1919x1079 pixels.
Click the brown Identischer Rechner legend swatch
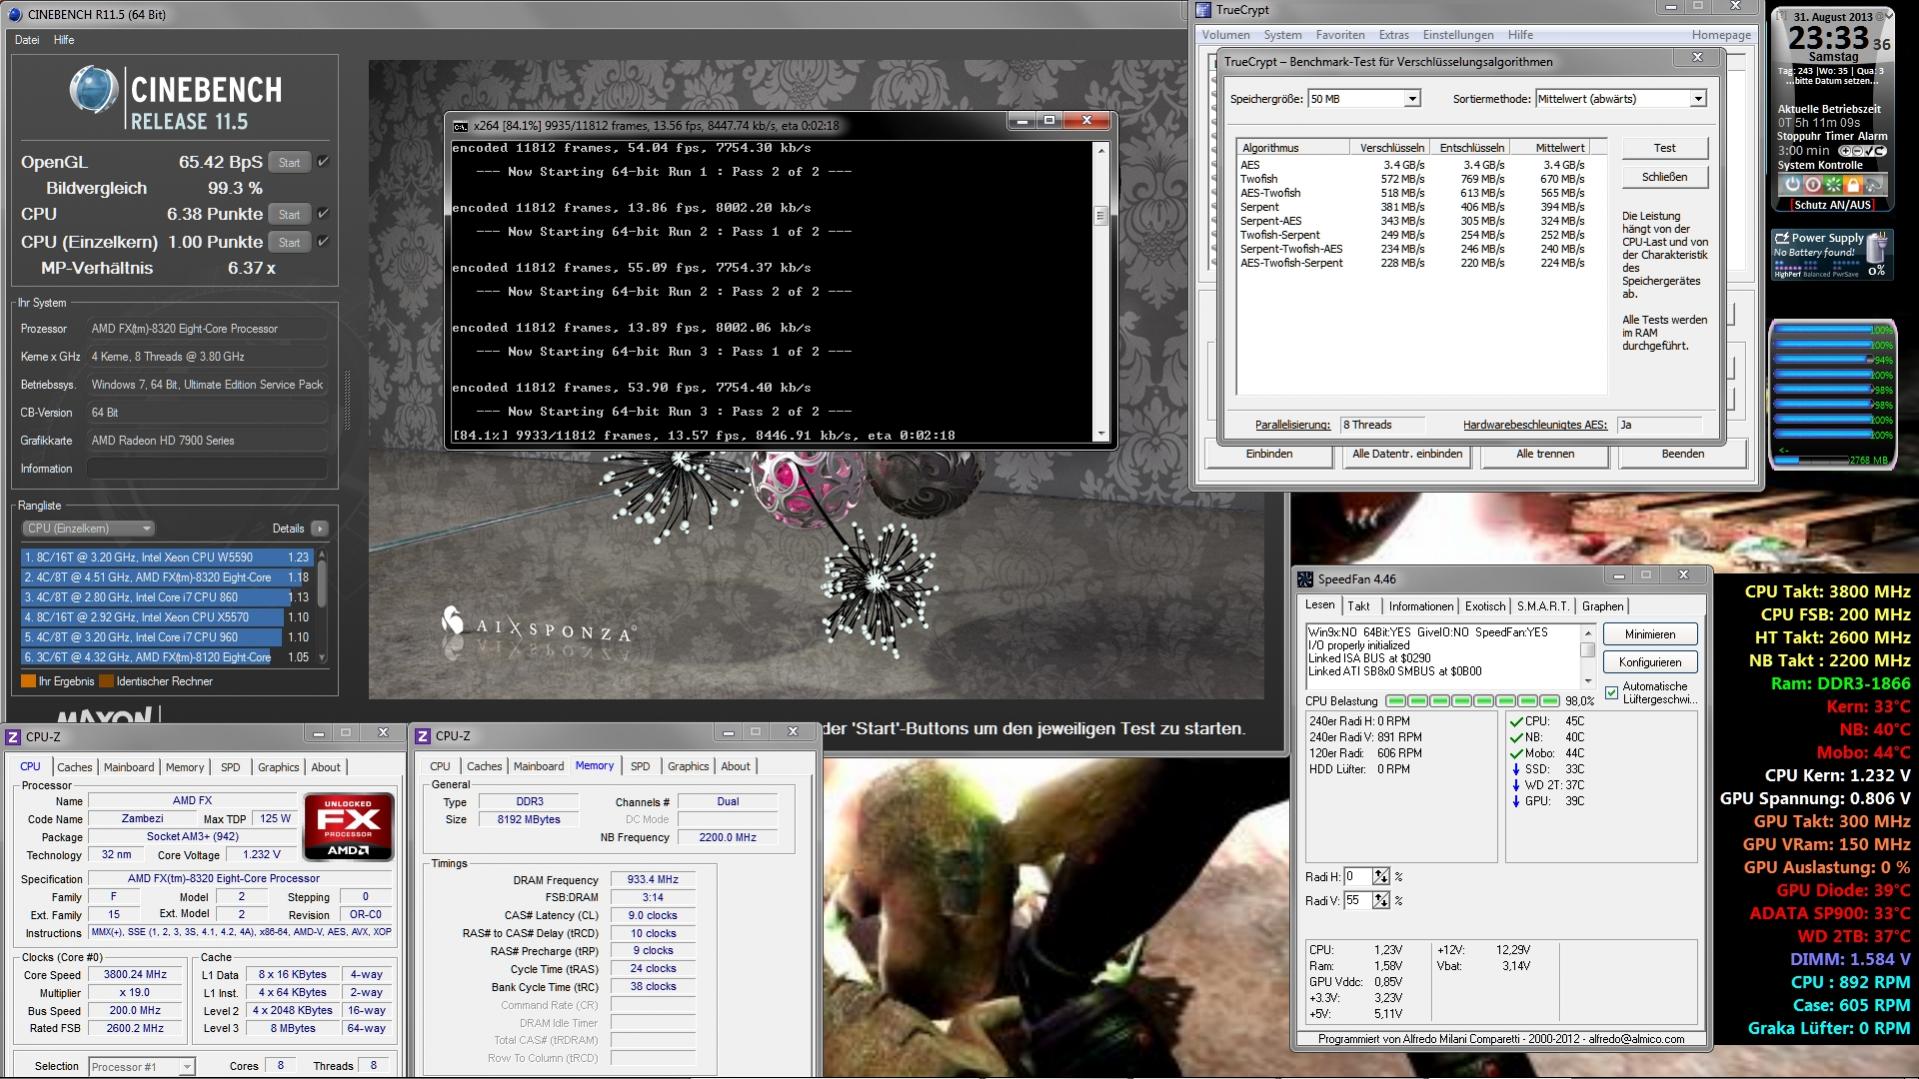point(106,681)
